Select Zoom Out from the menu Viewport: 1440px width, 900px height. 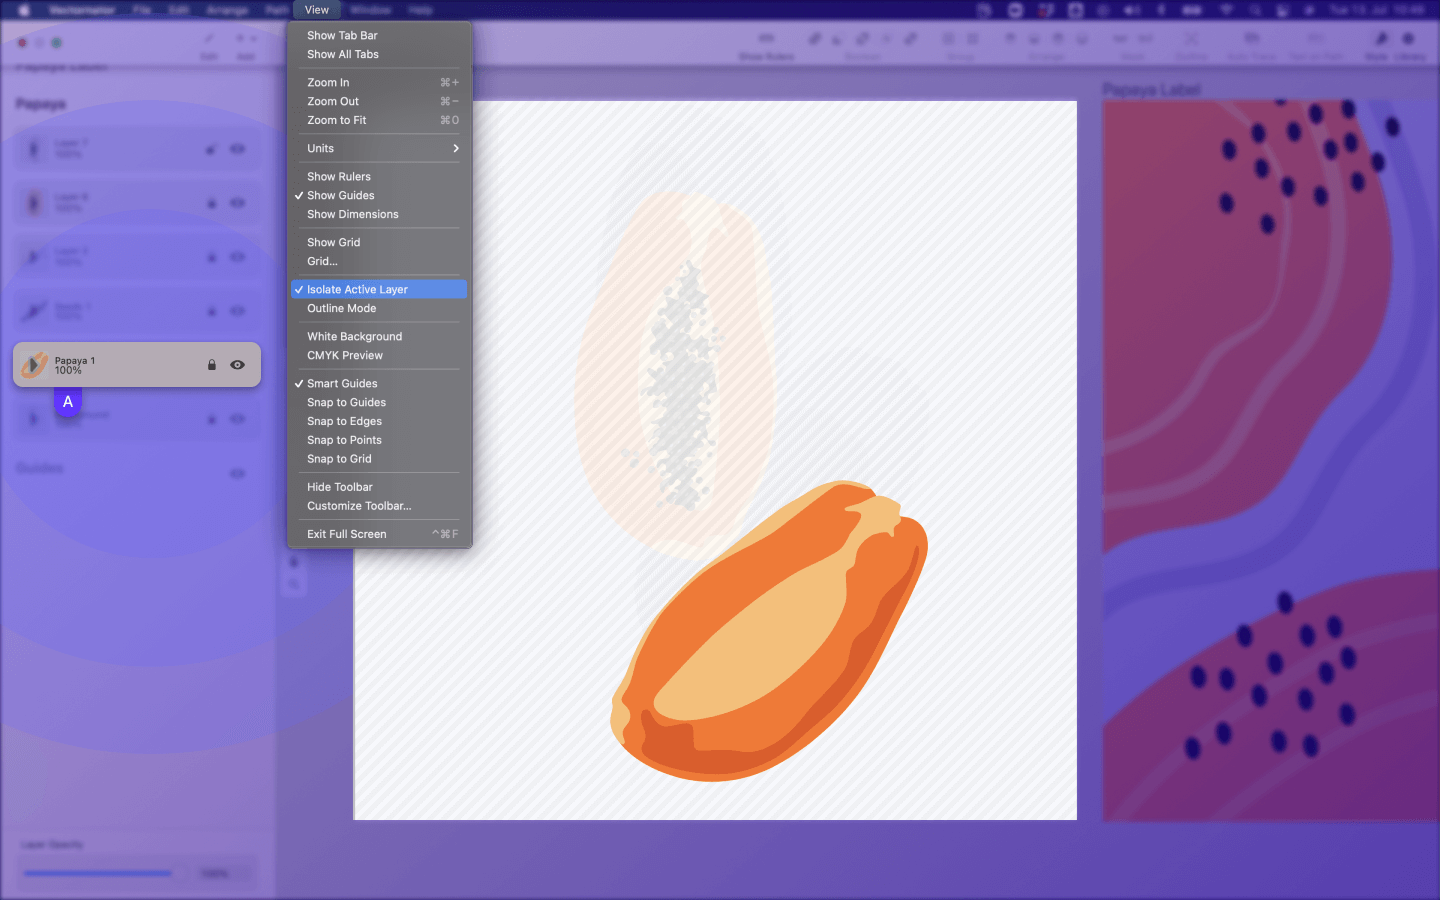tap(379, 101)
